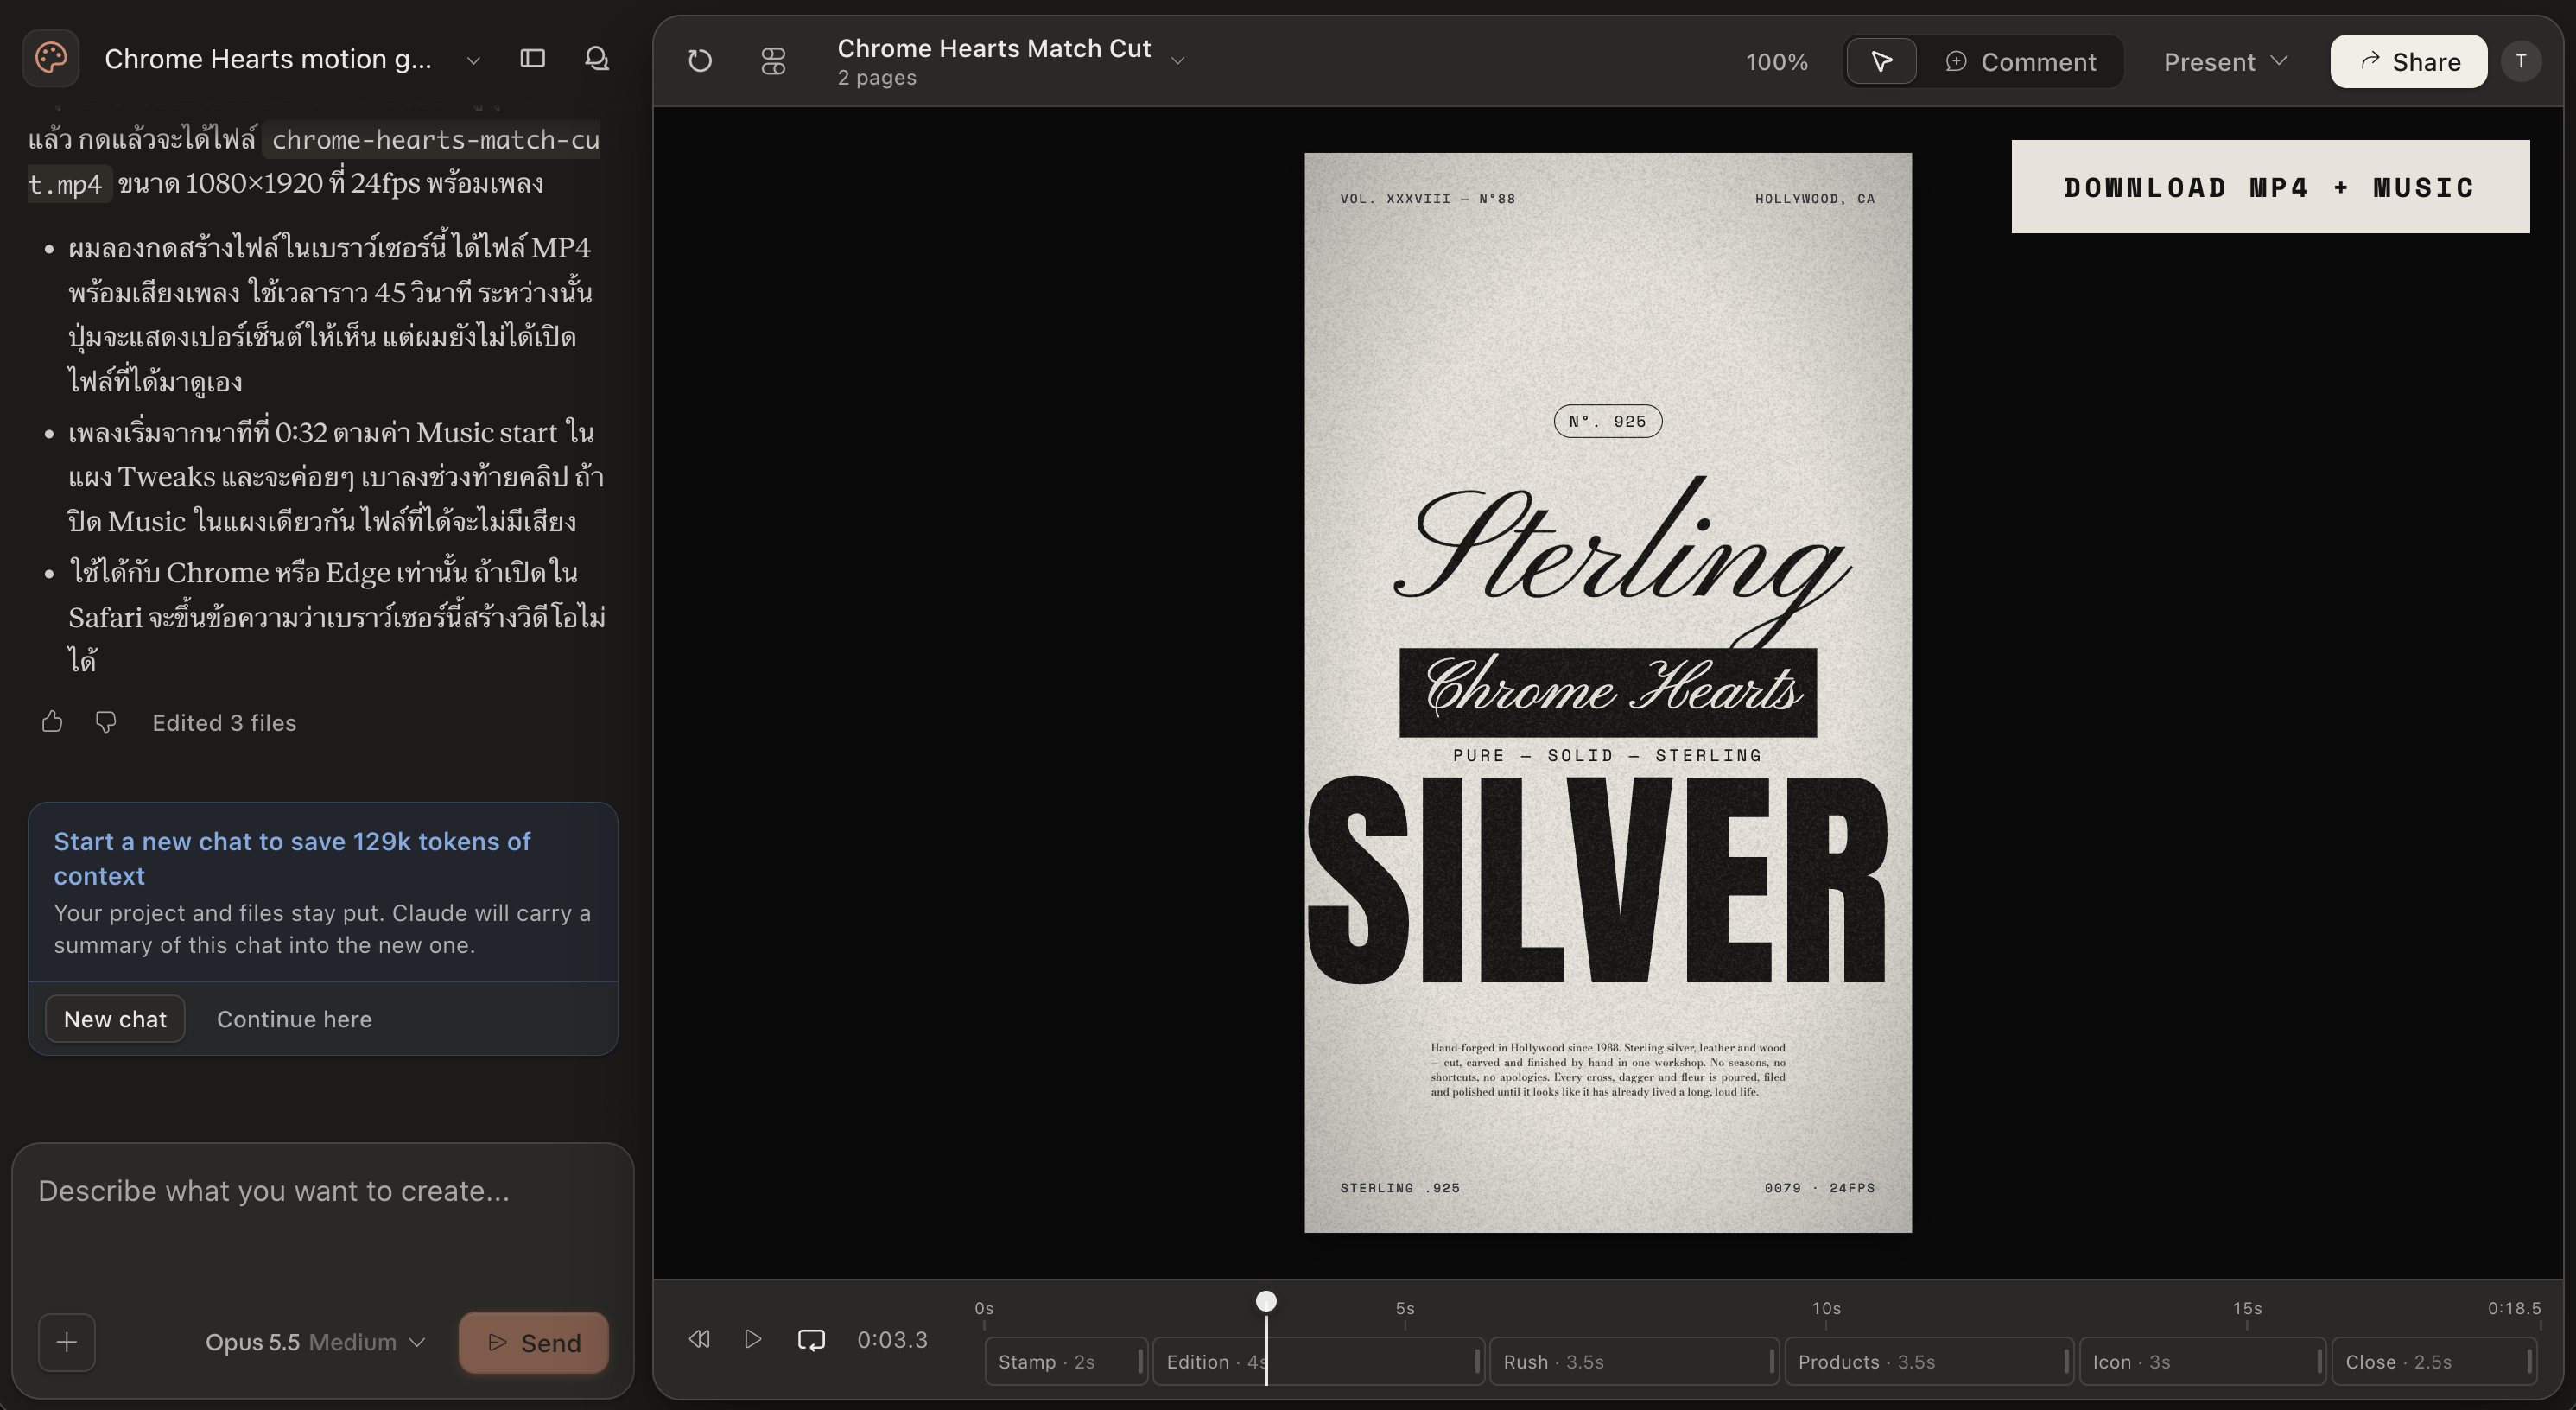
Task: Click the STERLING .925 poster footer text
Action: 1400,1187
